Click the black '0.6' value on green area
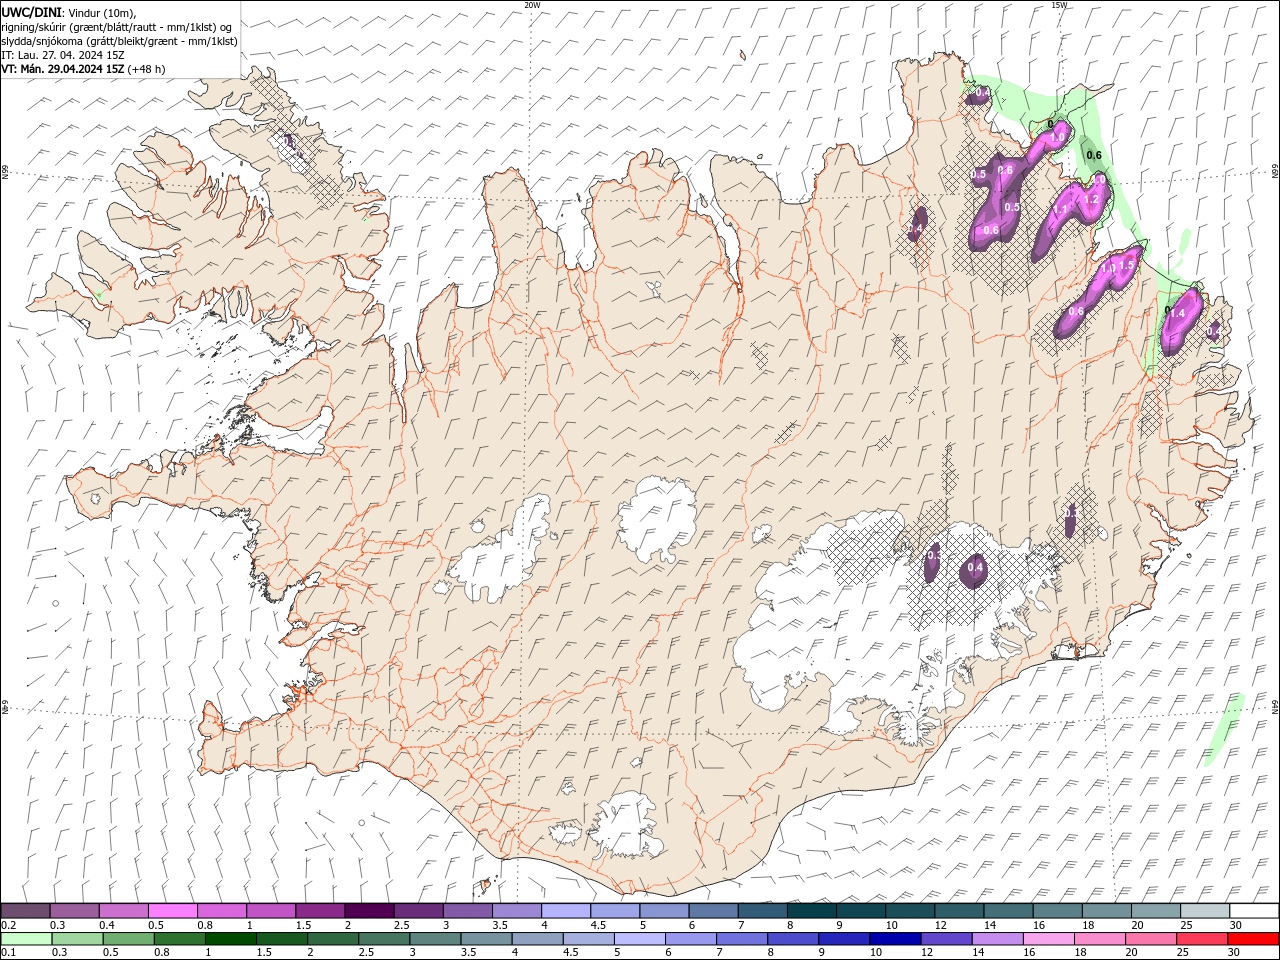This screenshot has width=1280, height=960. 1094,155
